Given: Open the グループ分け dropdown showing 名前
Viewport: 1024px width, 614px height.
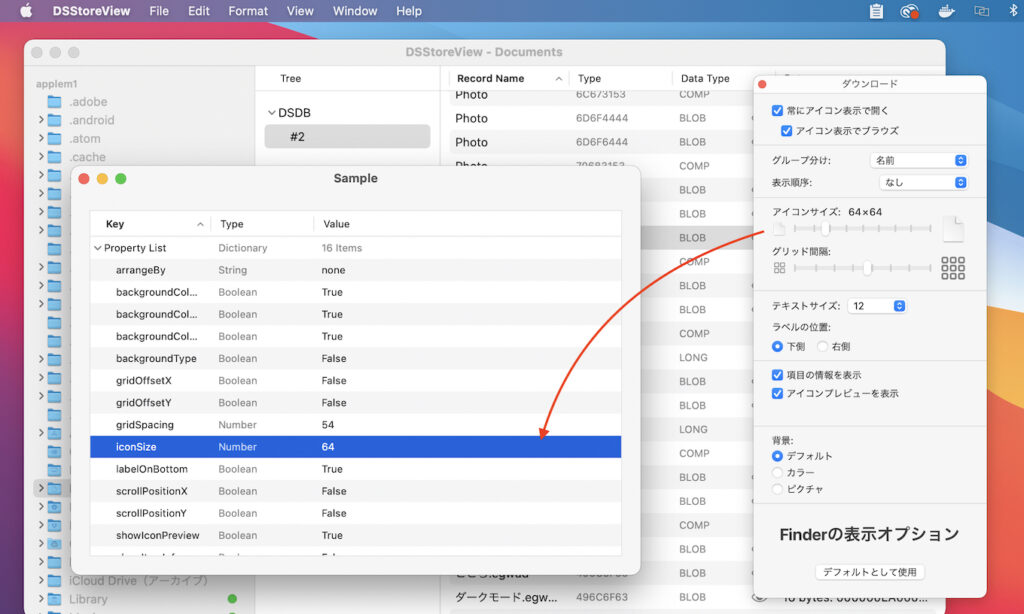Looking at the screenshot, I should pyautogui.click(x=918, y=160).
